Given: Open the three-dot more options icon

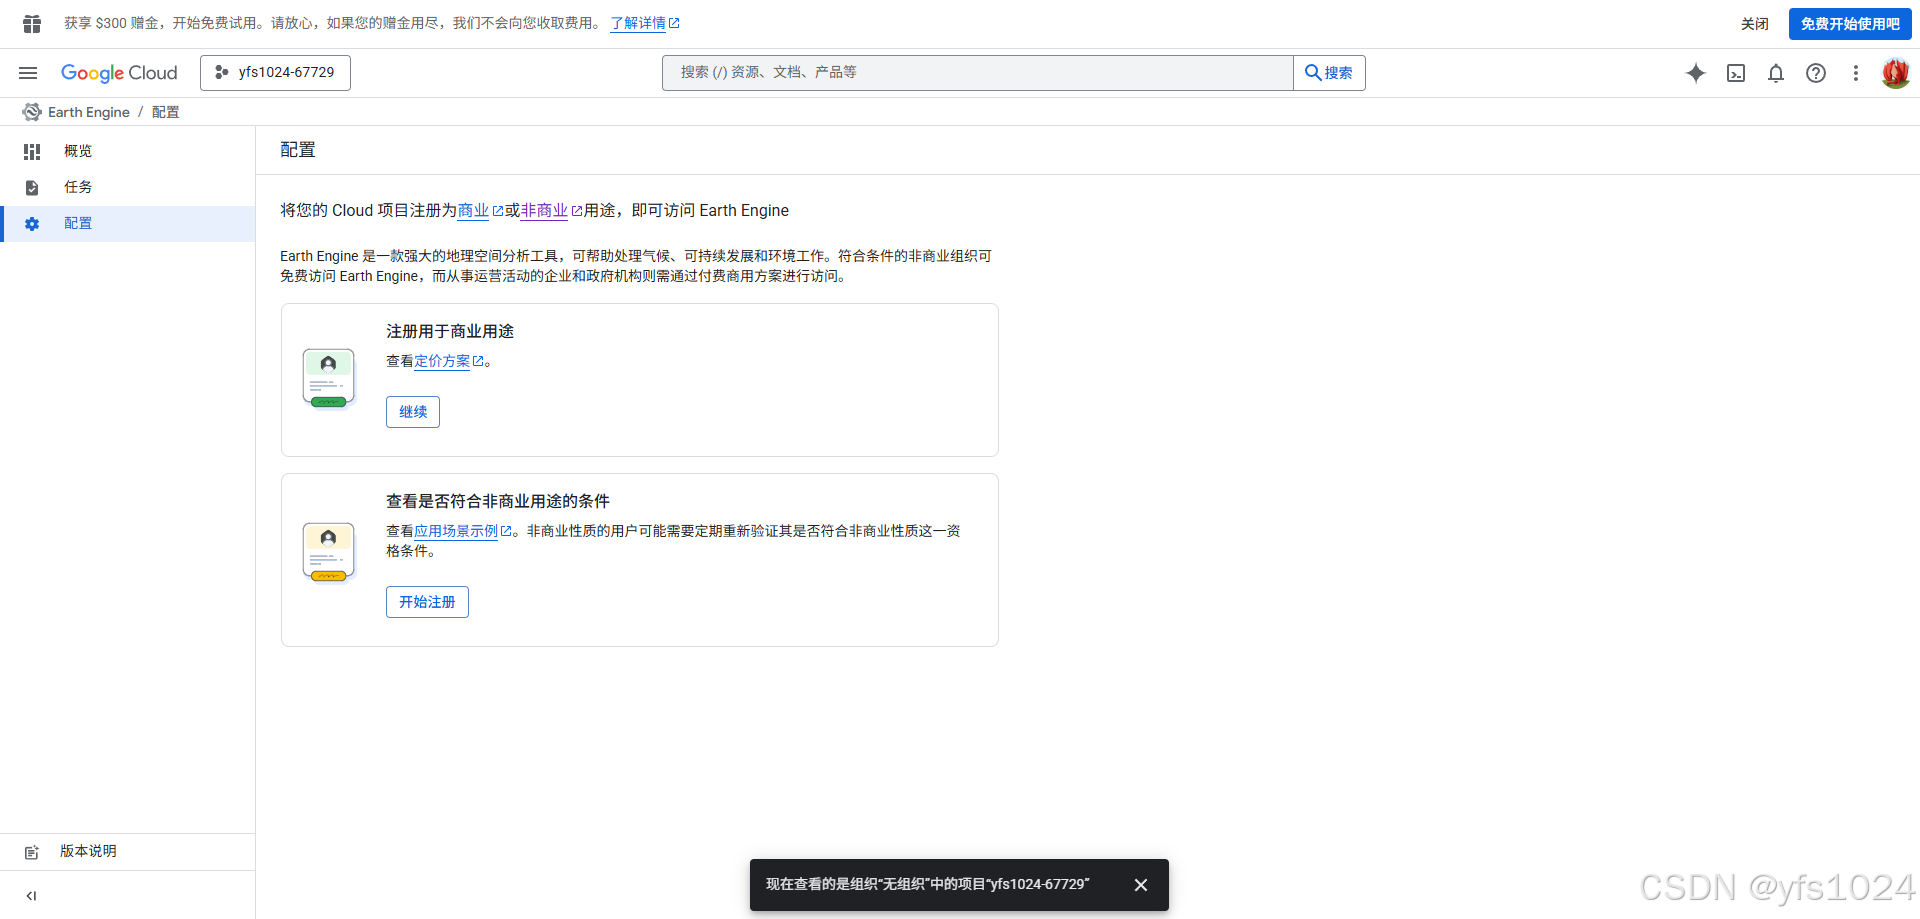Looking at the screenshot, I should 1856,73.
